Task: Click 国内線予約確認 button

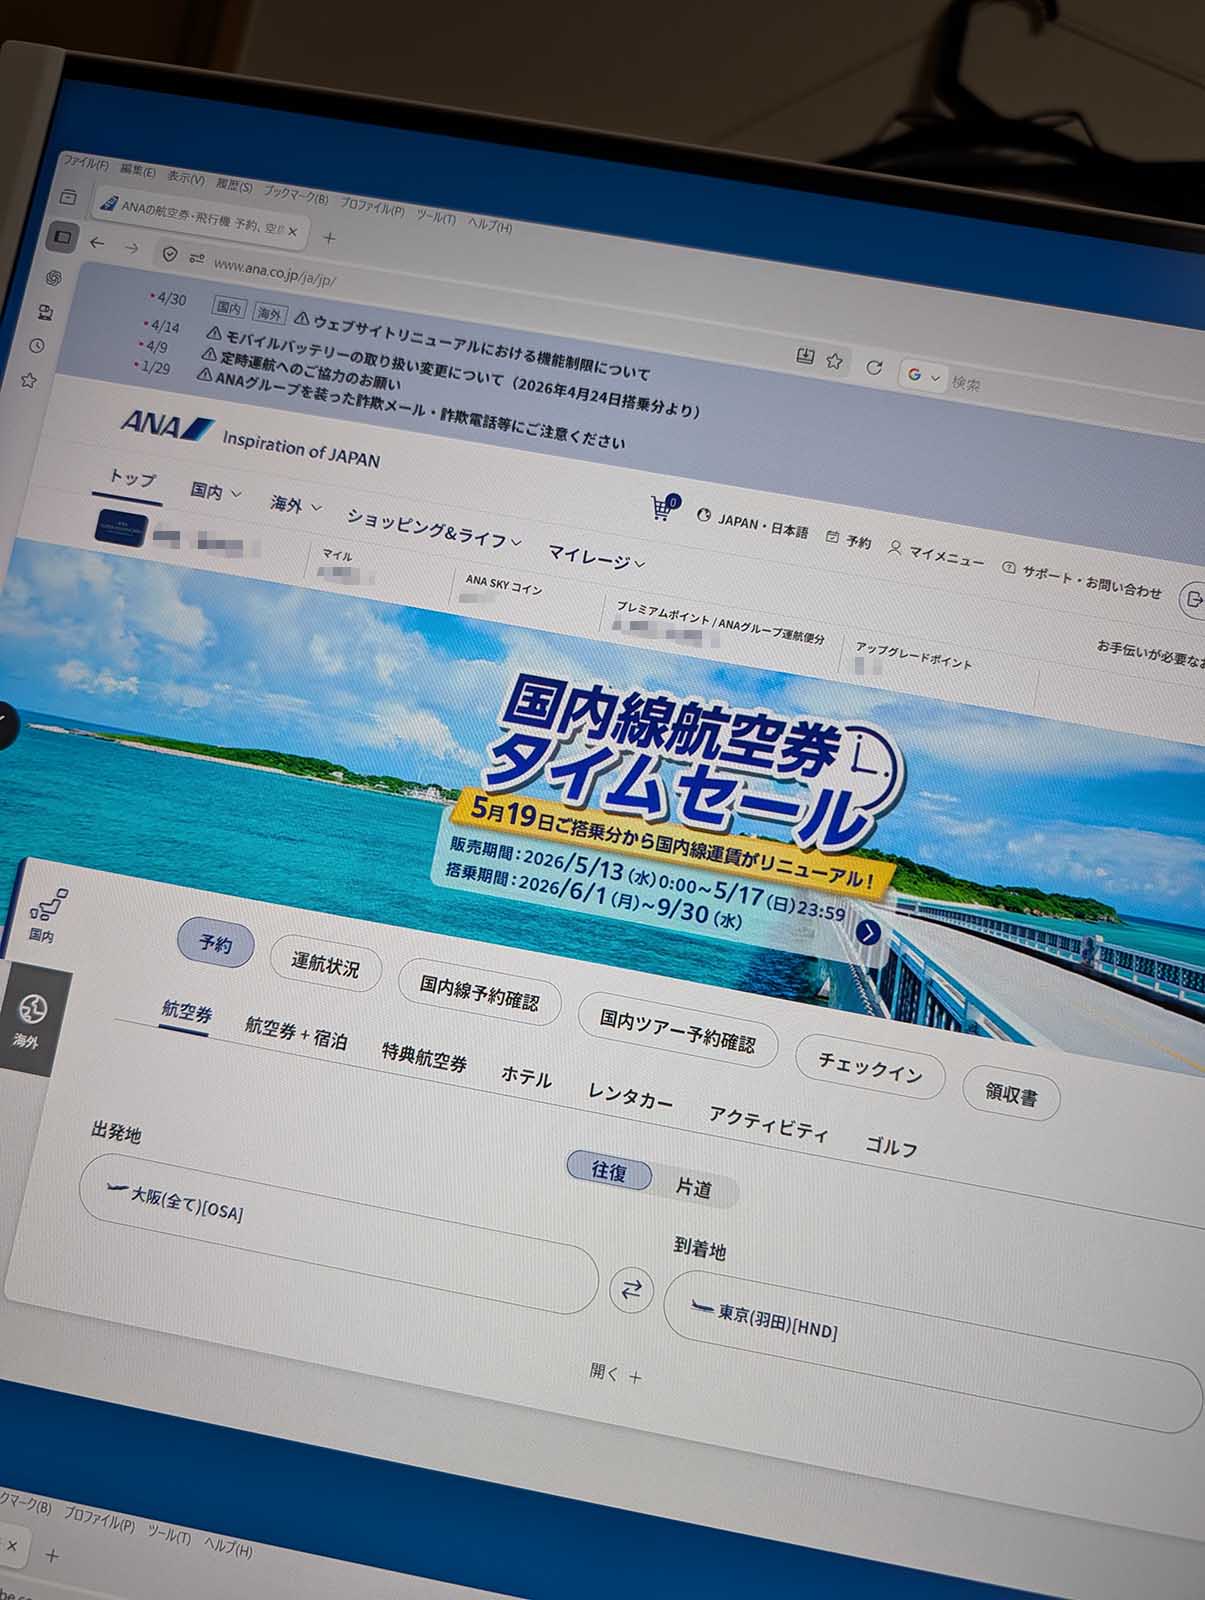Action: pyautogui.click(x=479, y=992)
